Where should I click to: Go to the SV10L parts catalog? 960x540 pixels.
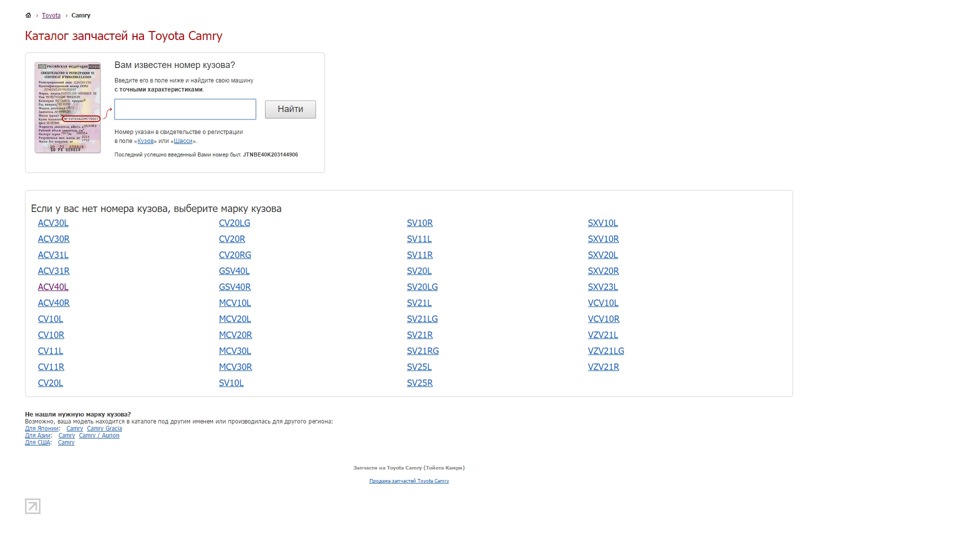231,383
